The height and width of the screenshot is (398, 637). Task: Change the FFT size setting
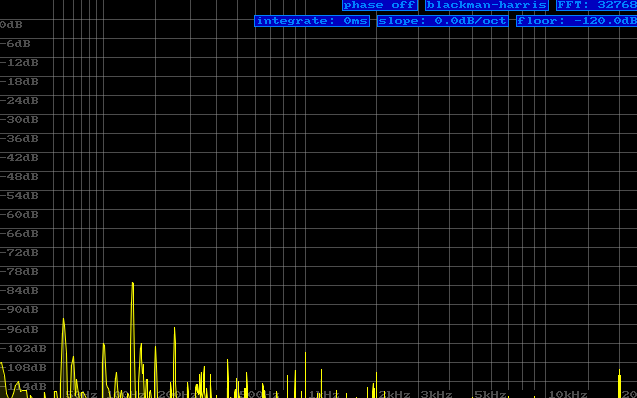[x=596, y=5]
